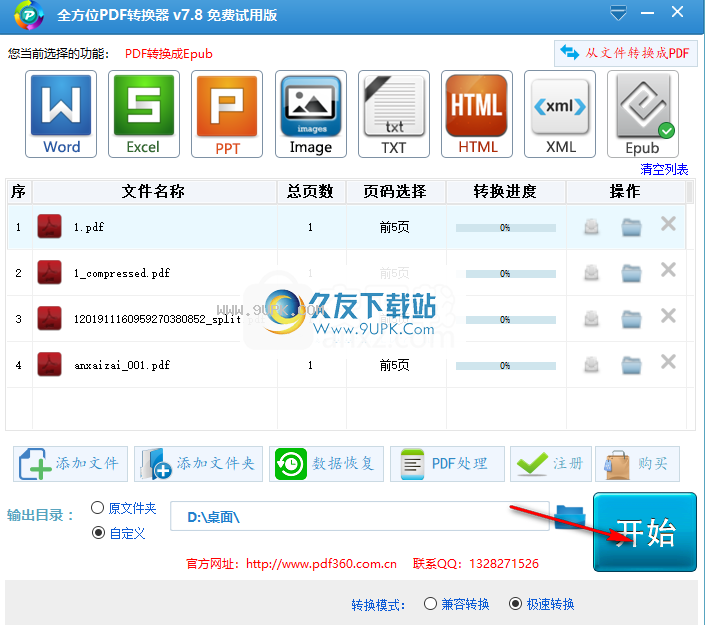Open converted file for 1_compressed.pdf row
This screenshot has height=625, width=706.
tap(591, 272)
